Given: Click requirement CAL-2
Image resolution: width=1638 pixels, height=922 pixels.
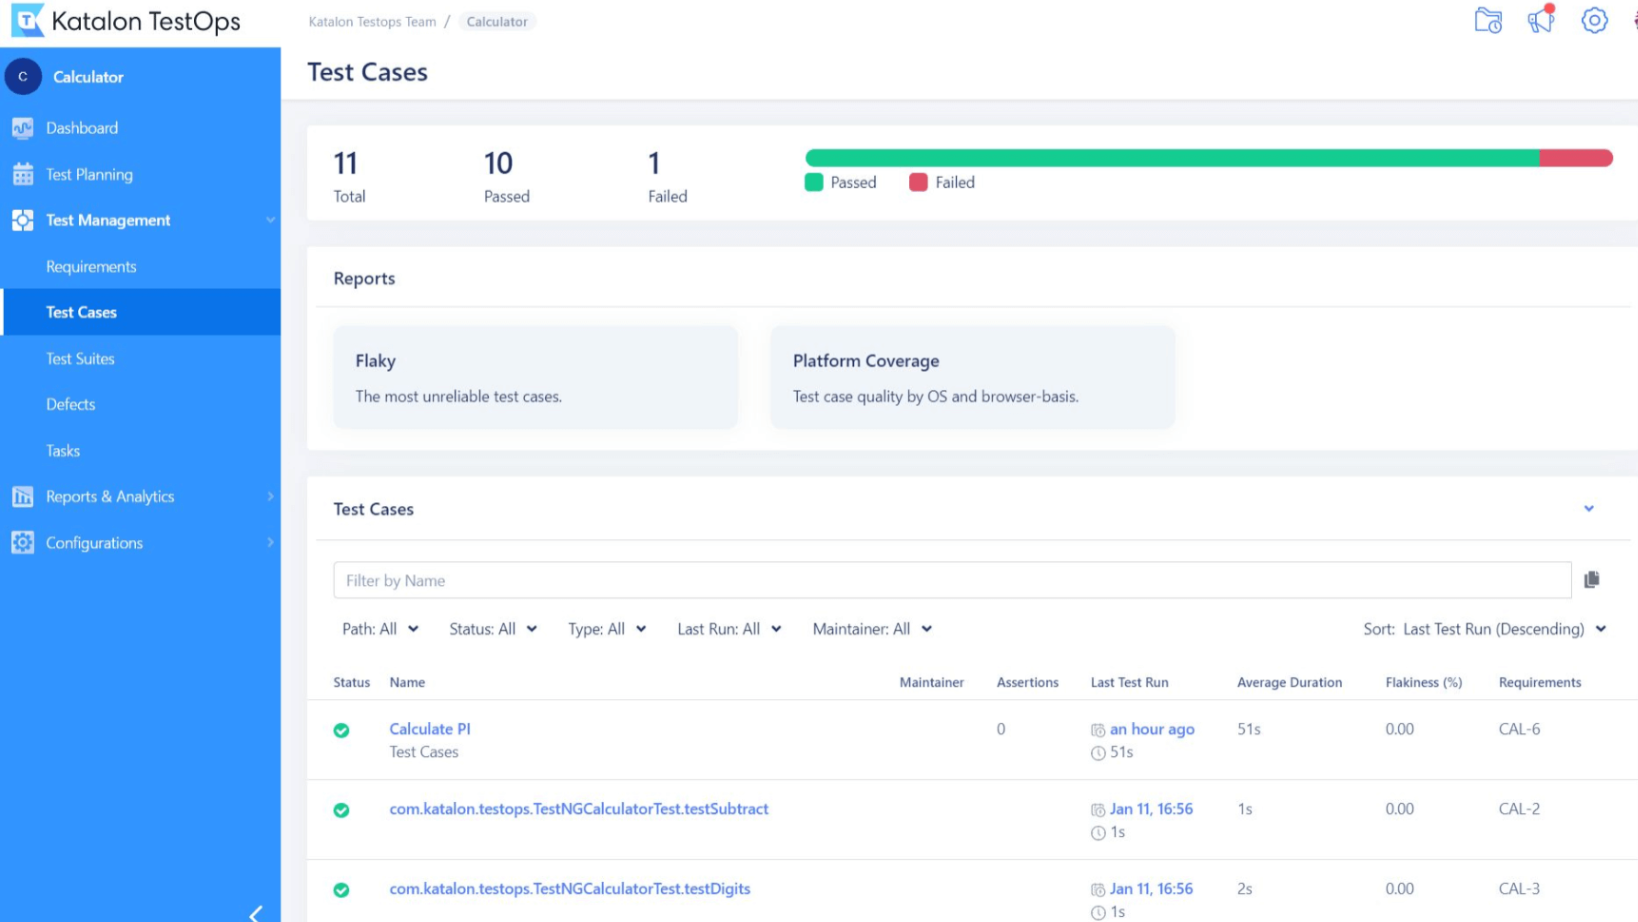Looking at the screenshot, I should point(1519,809).
